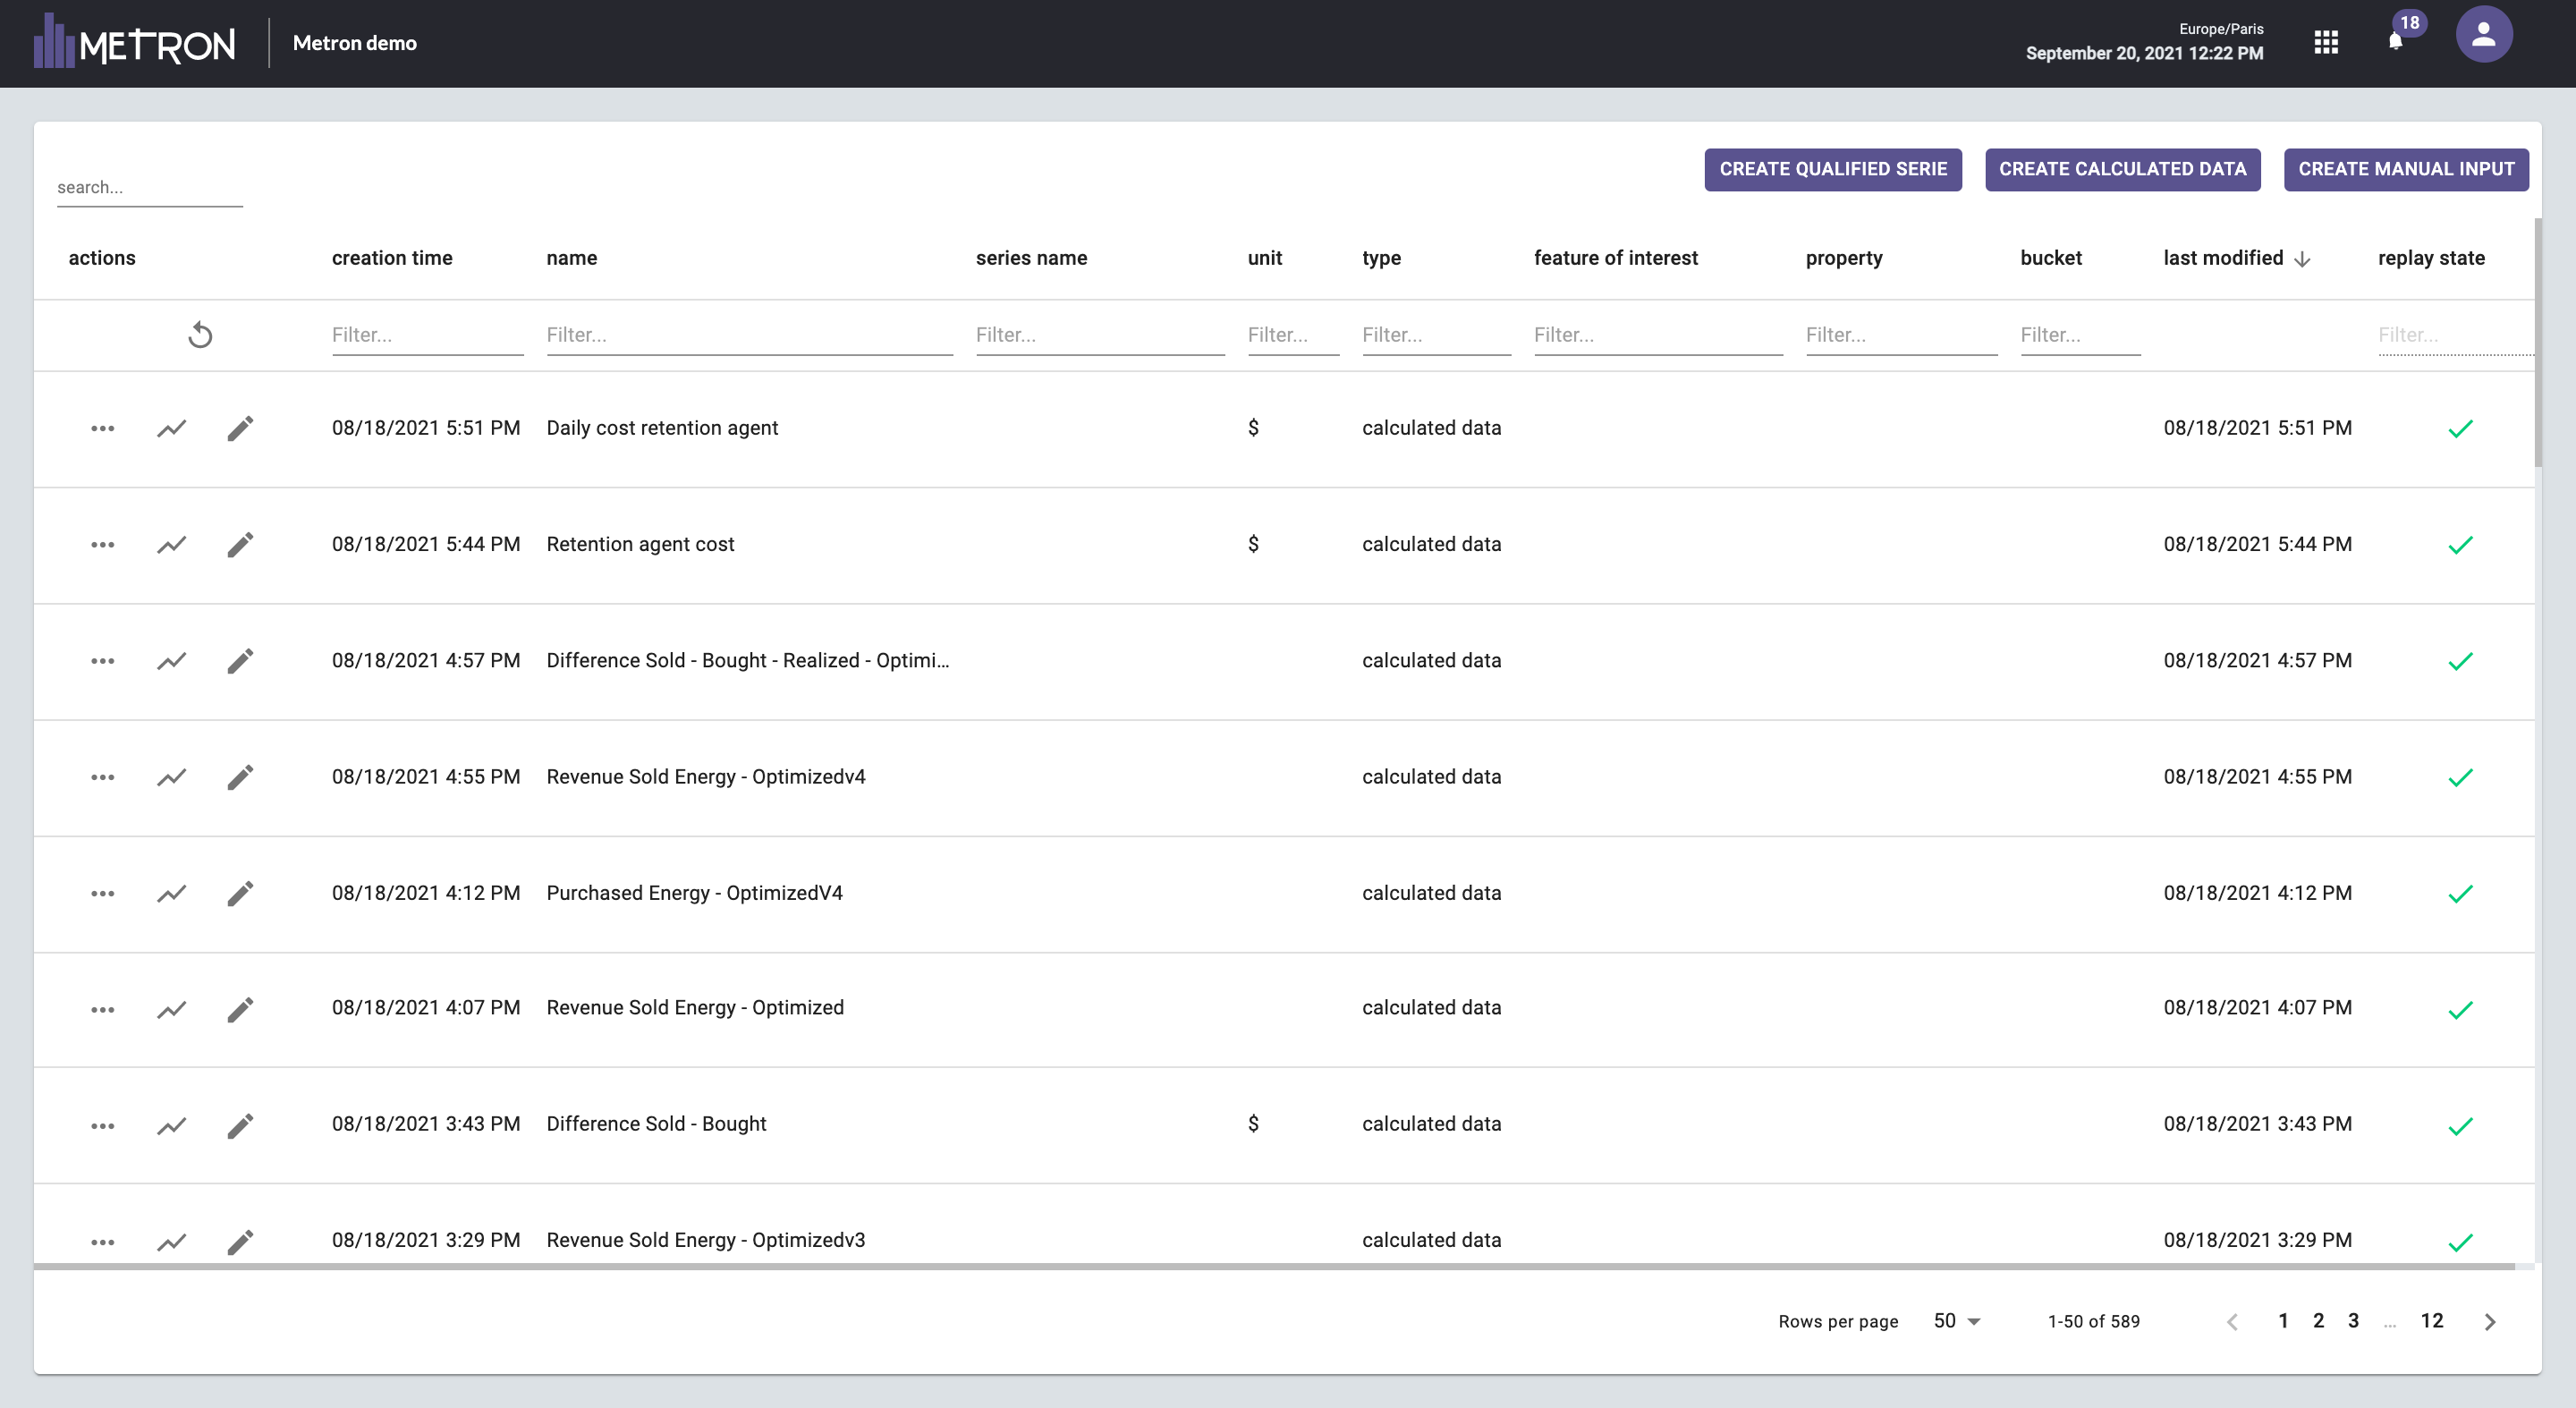
Task: Open notifications bell with the 18 badge
Action: pos(2395,41)
